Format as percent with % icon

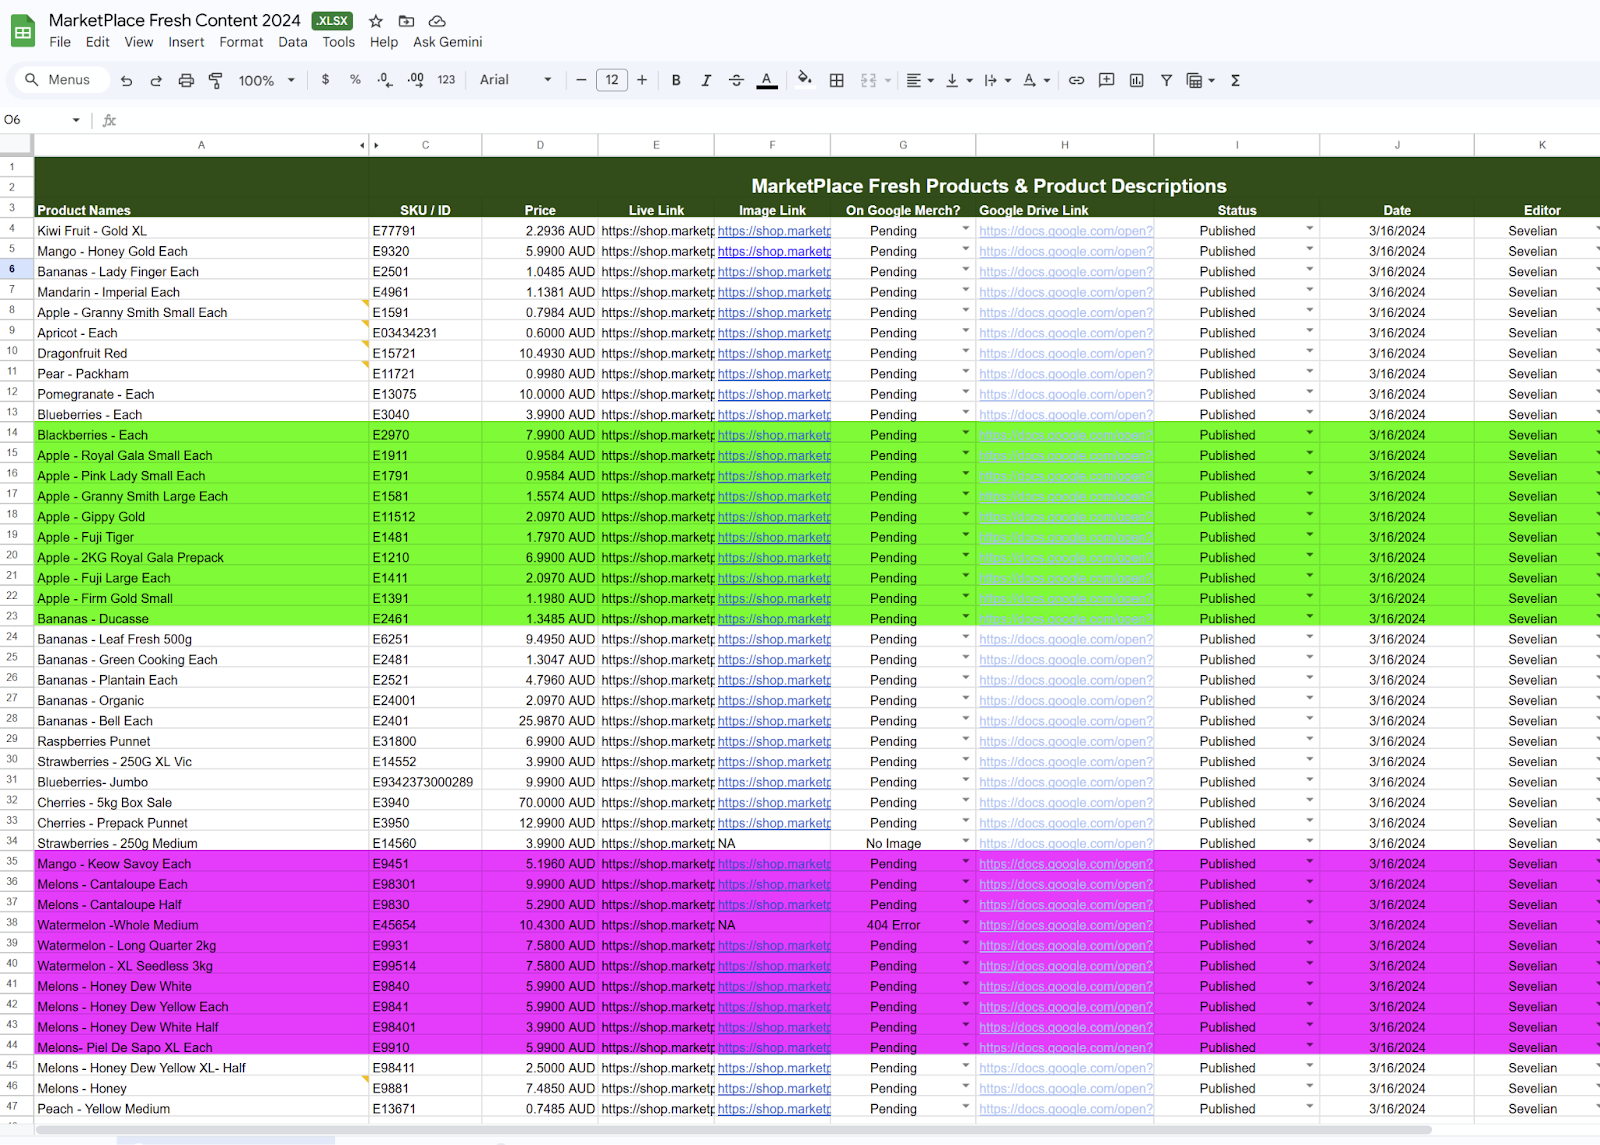pyautogui.click(x=355, y=80)
